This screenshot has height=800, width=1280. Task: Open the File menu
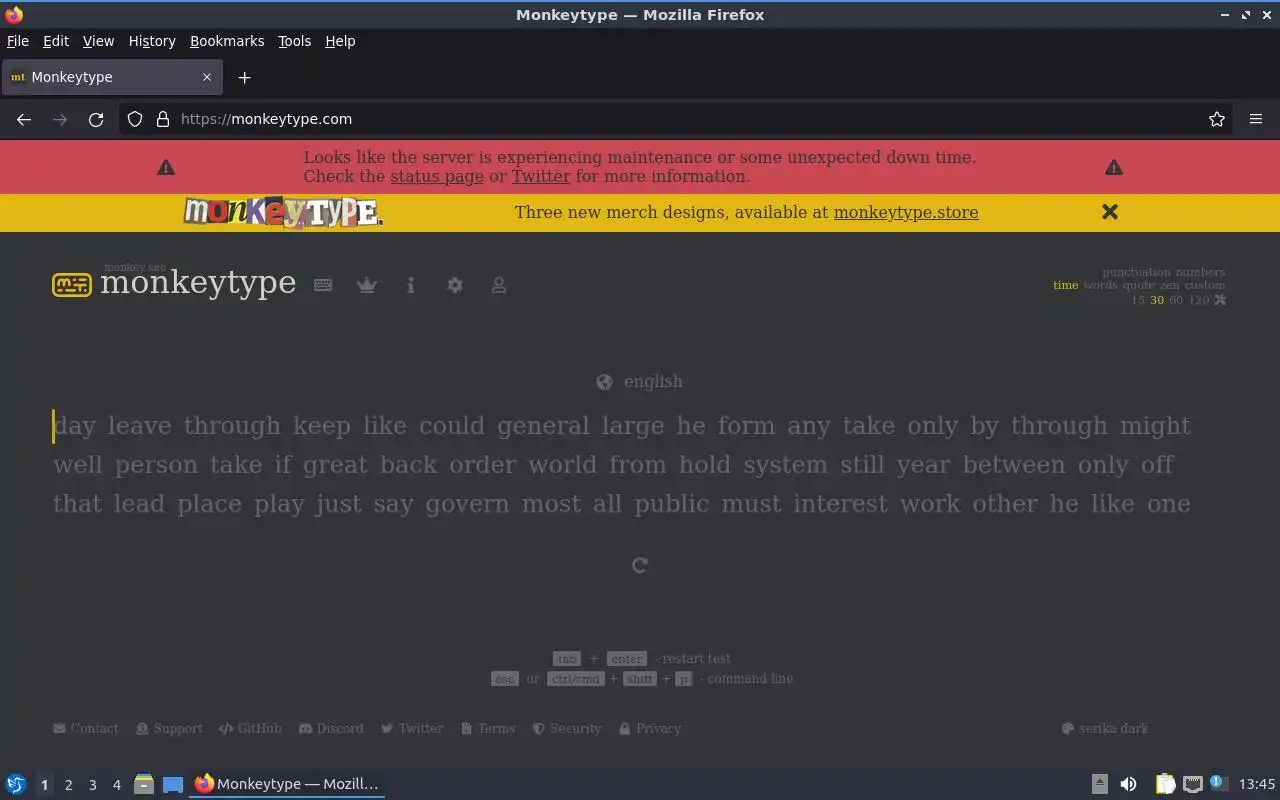click(18, 41)
